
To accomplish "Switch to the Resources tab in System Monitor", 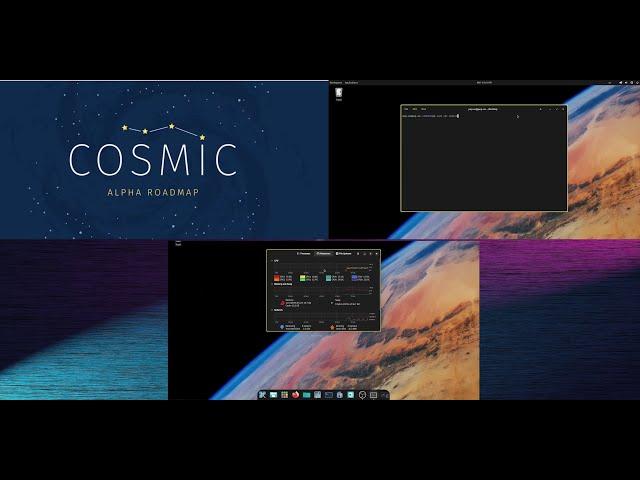I will pos(323,253).
